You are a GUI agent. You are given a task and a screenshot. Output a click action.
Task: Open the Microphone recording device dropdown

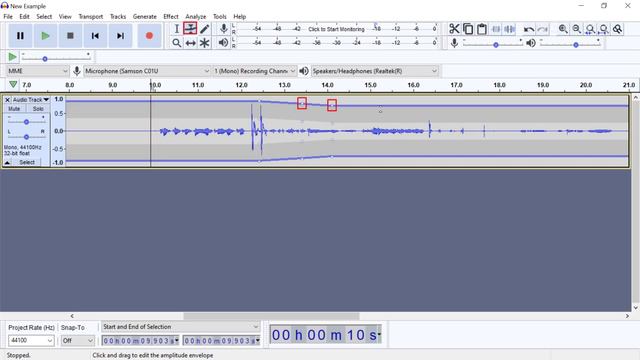[147, 71]
